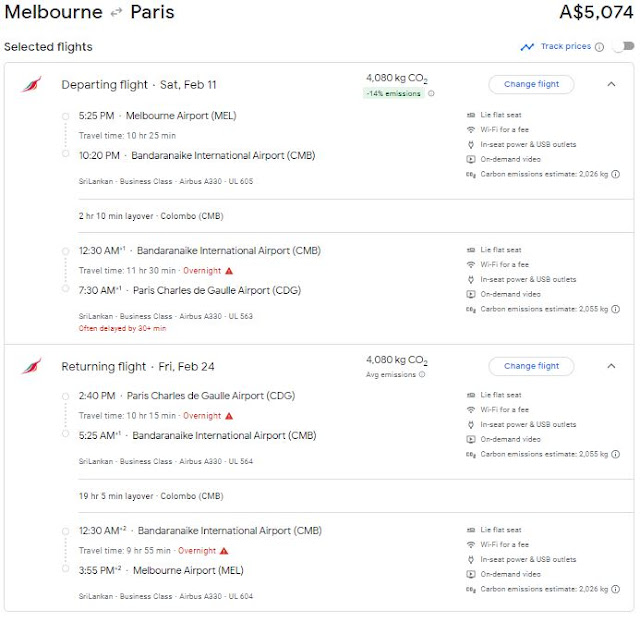Click Change flight for the returning flight
Image resolution: width=640 pixels, height=622 pixels.
(531, 366)
